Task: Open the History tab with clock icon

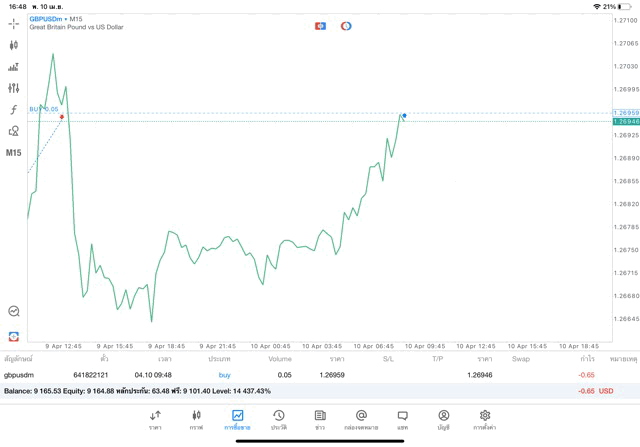Action: coord(279,419)
